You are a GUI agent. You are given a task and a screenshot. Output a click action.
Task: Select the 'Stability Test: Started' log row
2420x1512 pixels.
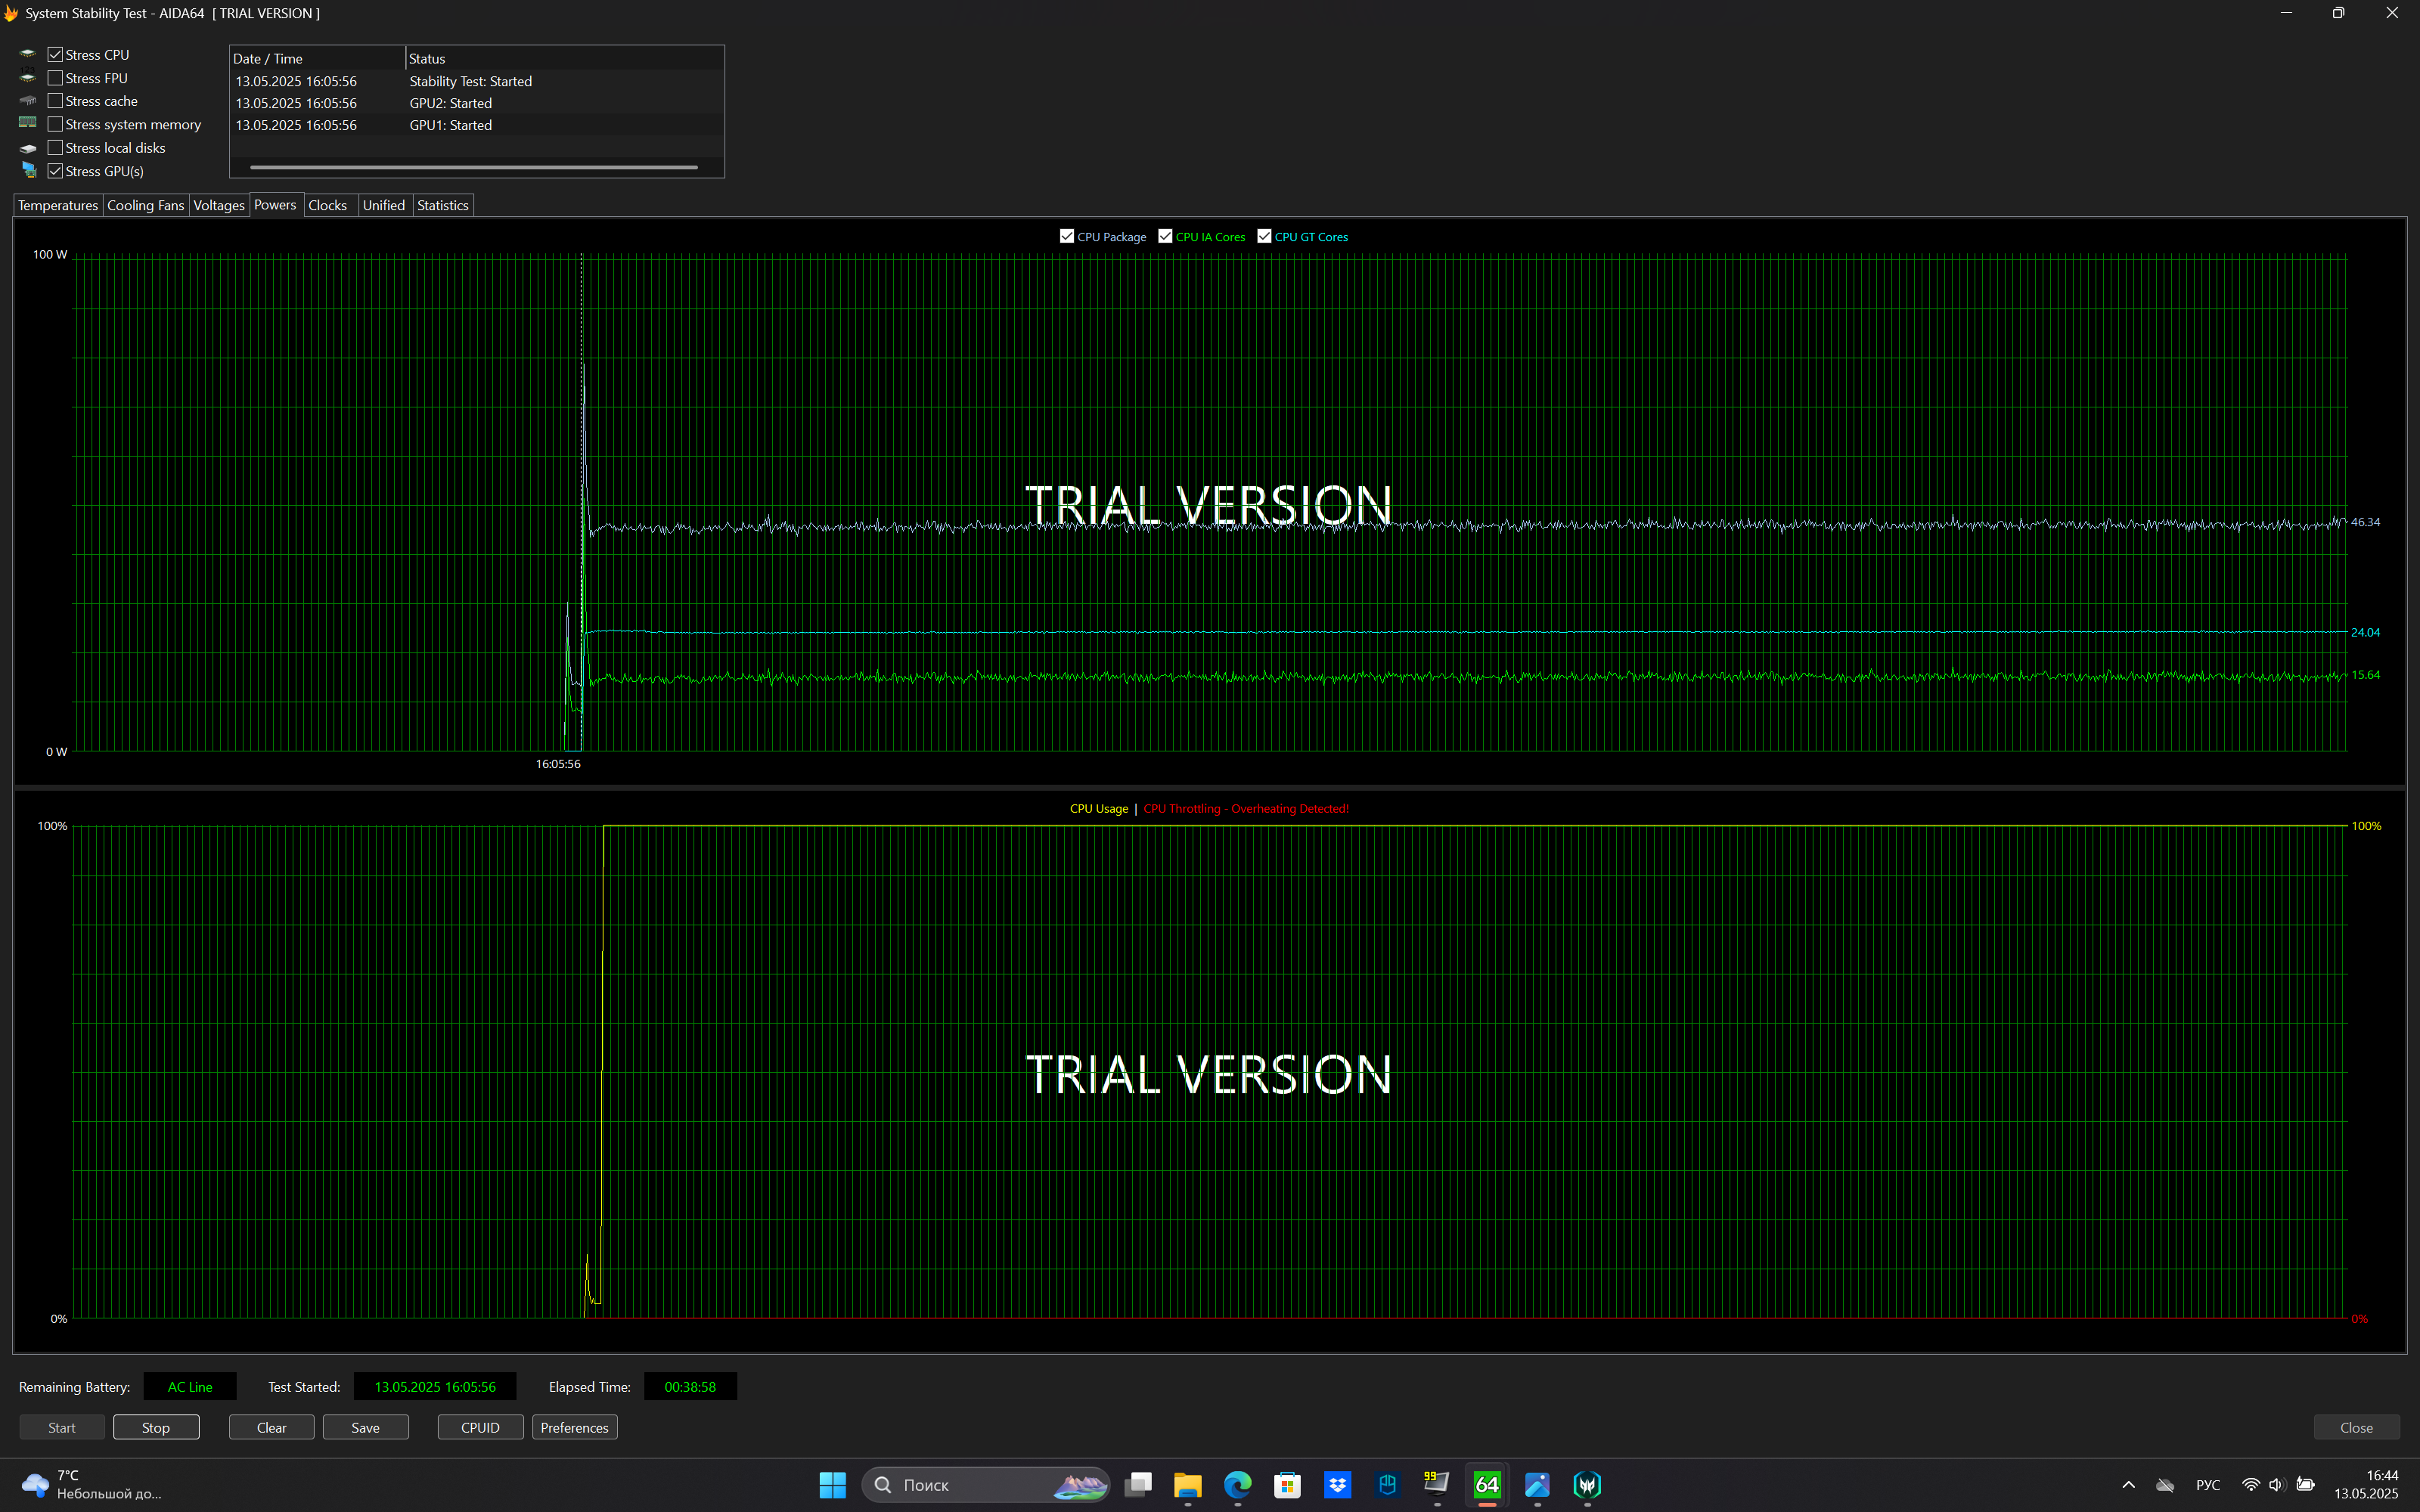(476, 81)
